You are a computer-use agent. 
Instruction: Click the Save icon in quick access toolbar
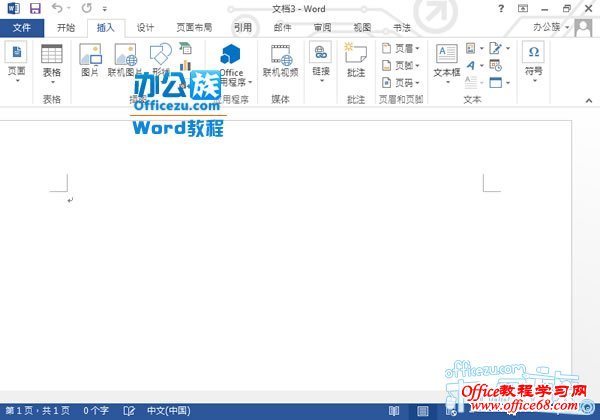35,9
